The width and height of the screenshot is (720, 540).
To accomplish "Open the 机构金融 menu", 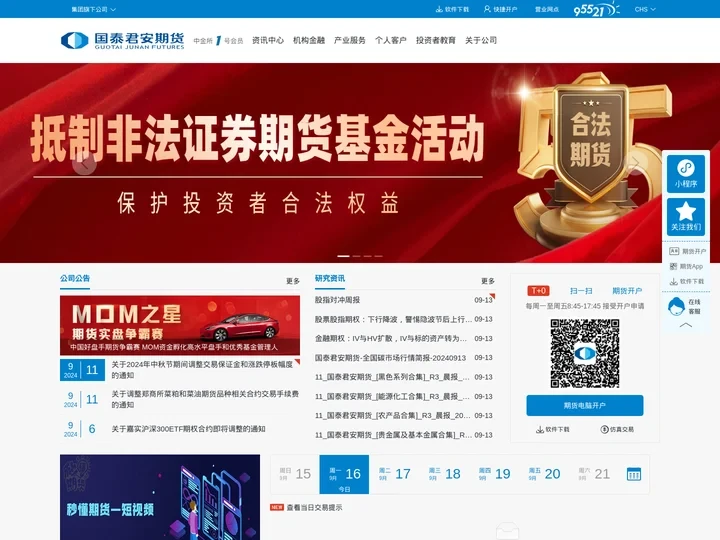I will [x=309, y=40].
